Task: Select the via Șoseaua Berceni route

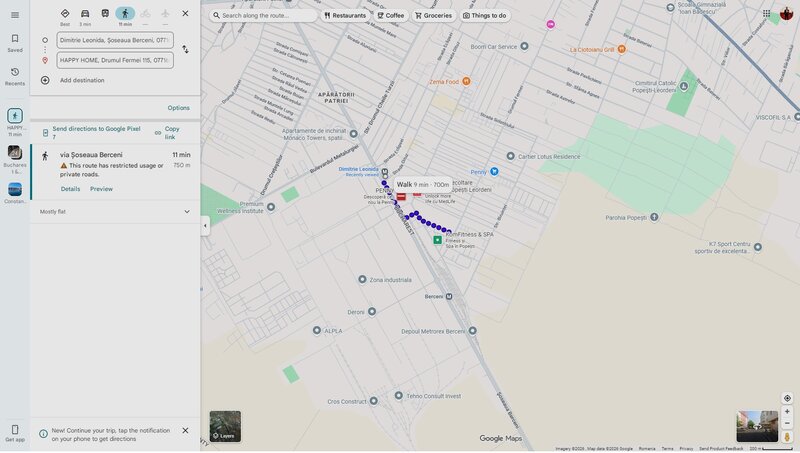Action: (115, 171)
